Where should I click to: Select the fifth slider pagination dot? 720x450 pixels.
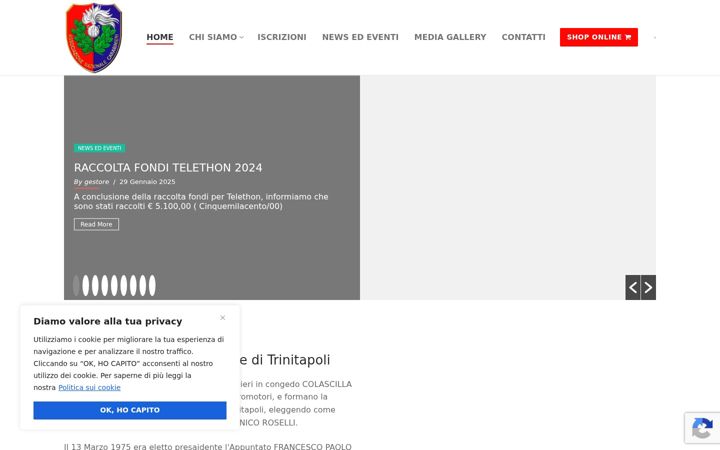(x=114, y=286)
